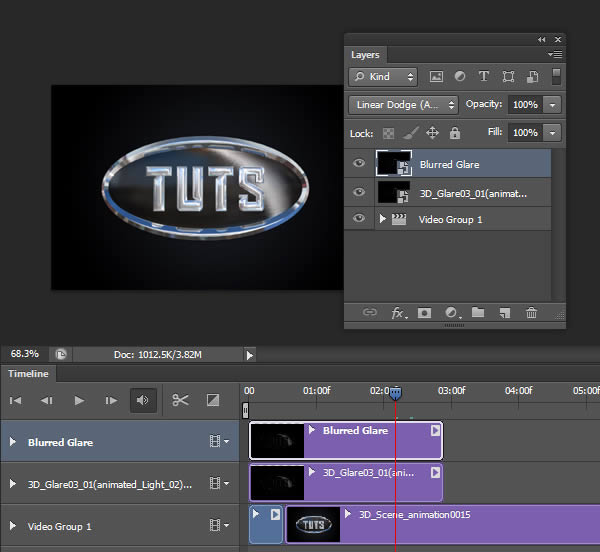
Task: Hide Video Group 1 layer visibility
Action: click(359, 218)
